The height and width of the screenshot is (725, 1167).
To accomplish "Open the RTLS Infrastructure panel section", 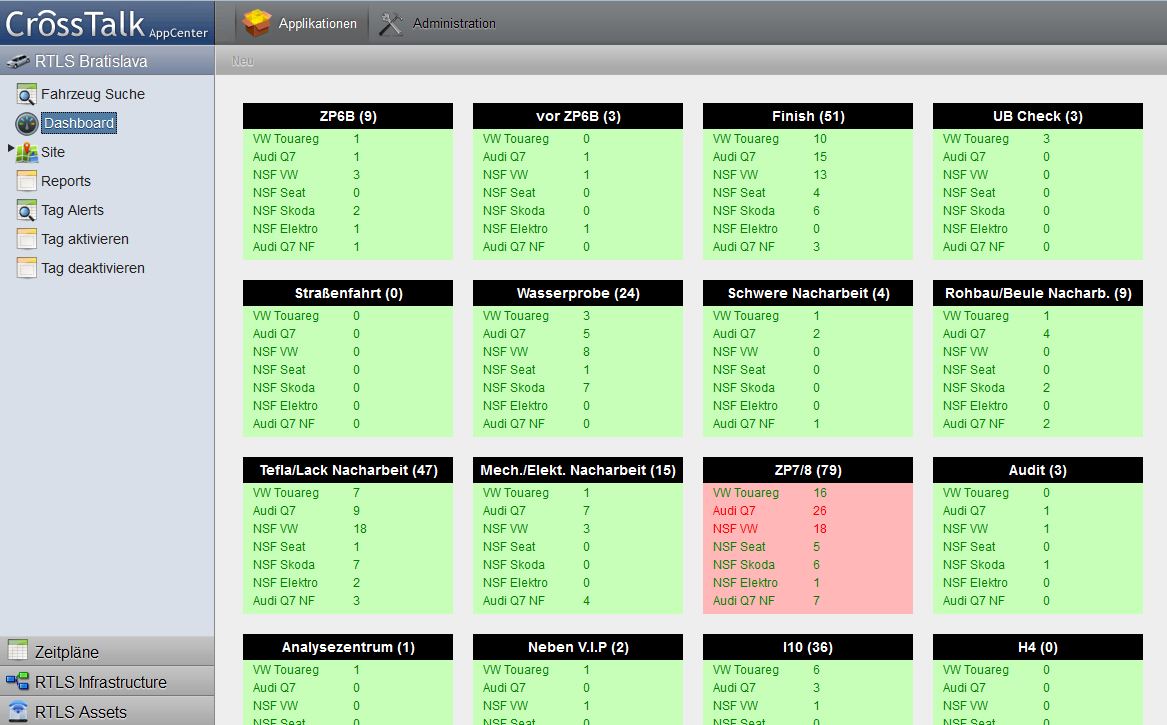I will click(x=107, y=681).
